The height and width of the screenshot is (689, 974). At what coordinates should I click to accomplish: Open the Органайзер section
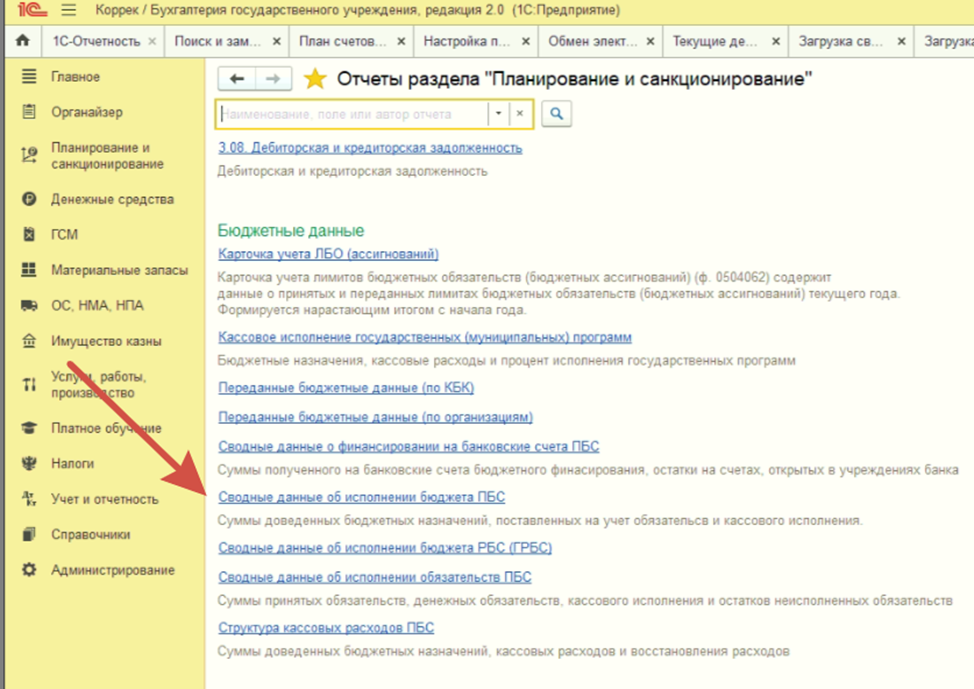point(87,112)
